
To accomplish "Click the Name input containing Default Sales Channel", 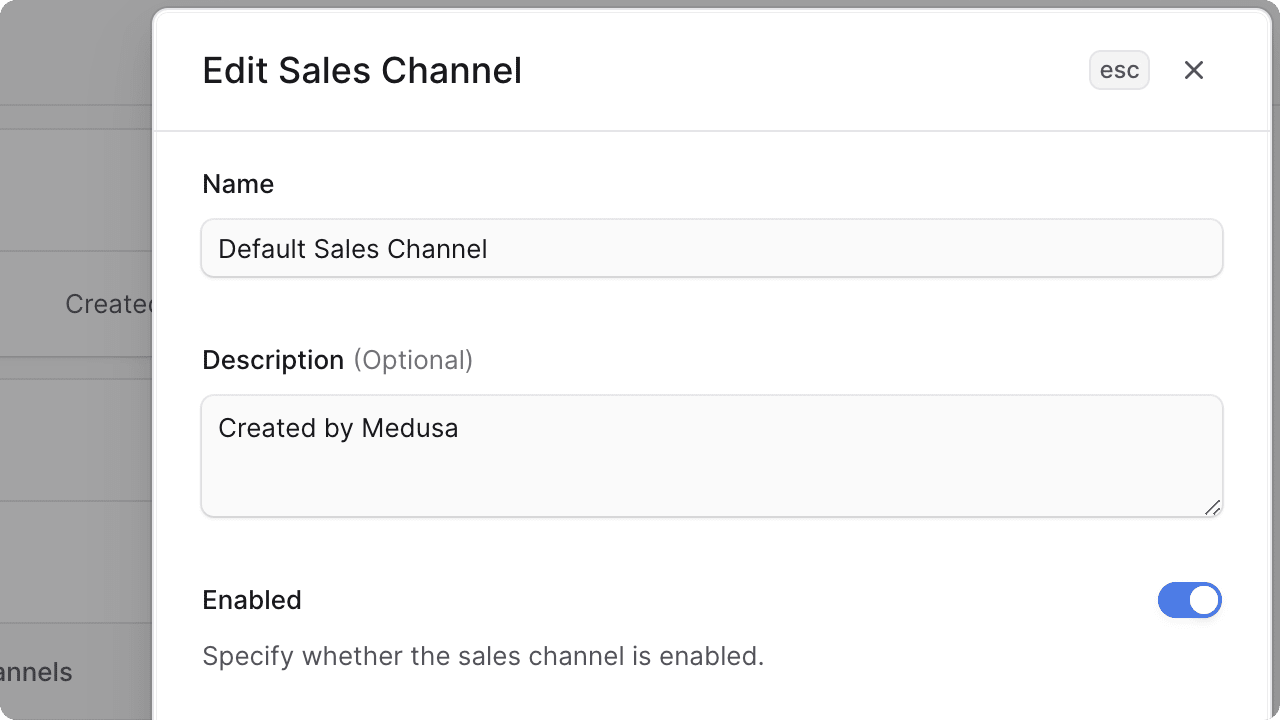I will (x=712, y=248).
